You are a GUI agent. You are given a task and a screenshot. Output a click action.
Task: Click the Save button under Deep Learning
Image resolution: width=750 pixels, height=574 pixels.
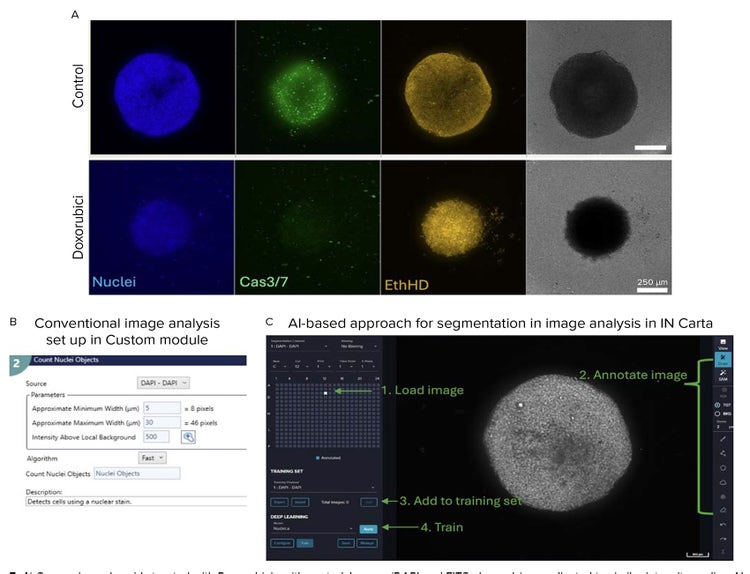click(x=346, y=543)
